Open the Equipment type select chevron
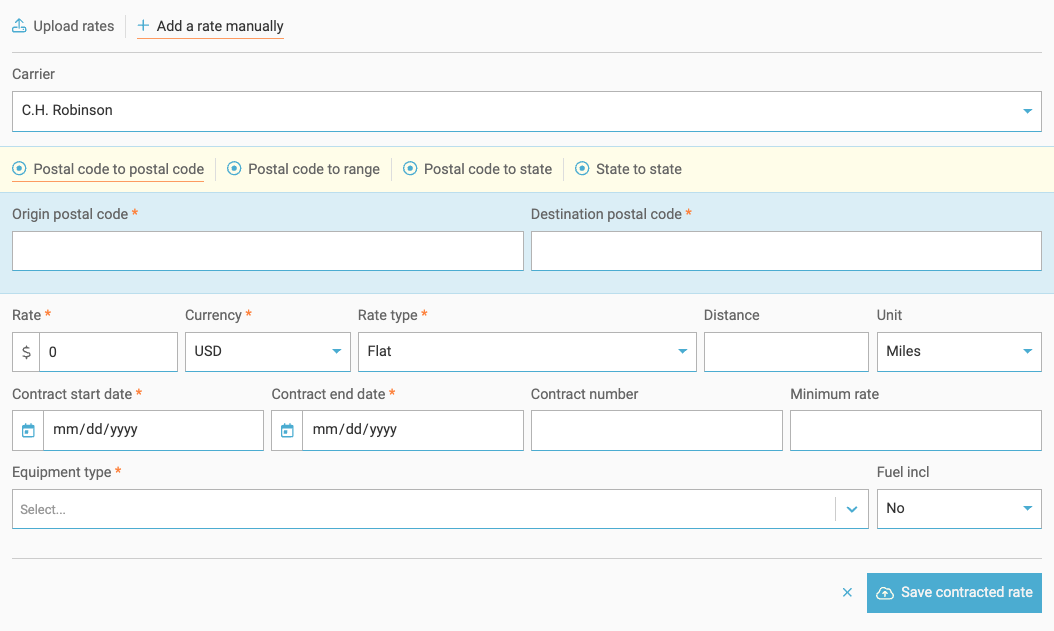This screenshot has height=631, width=1054. pos(852,509)
